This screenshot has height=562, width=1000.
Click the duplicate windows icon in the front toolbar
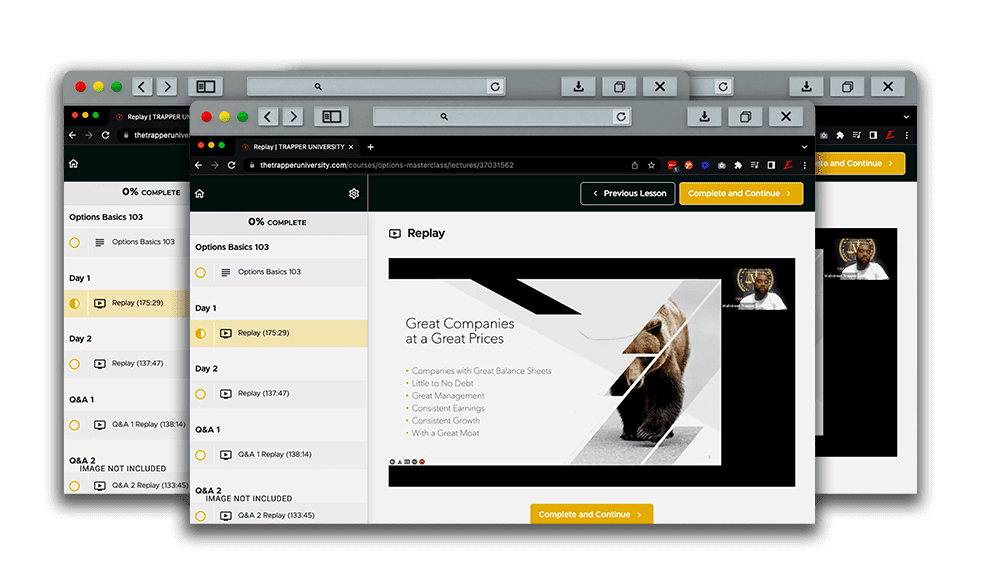point(745,117)
